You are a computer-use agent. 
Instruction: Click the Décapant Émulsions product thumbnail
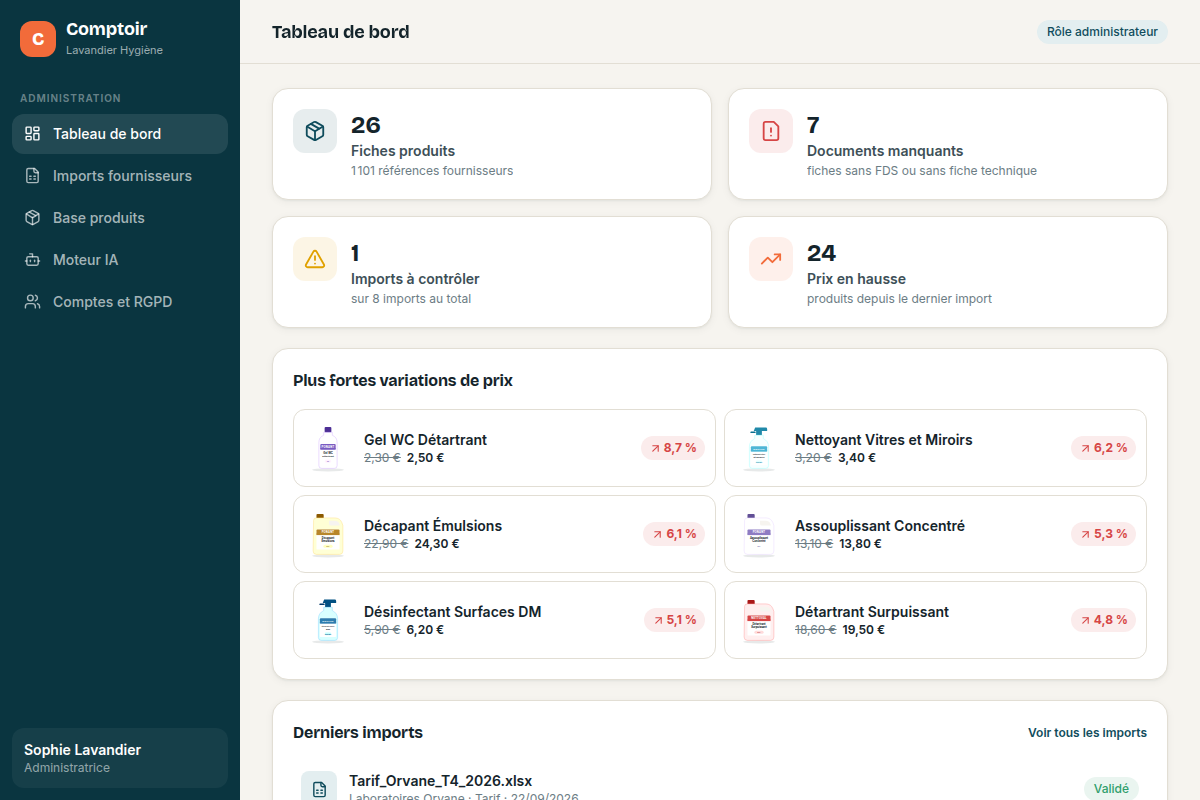(x=328, y=534)
